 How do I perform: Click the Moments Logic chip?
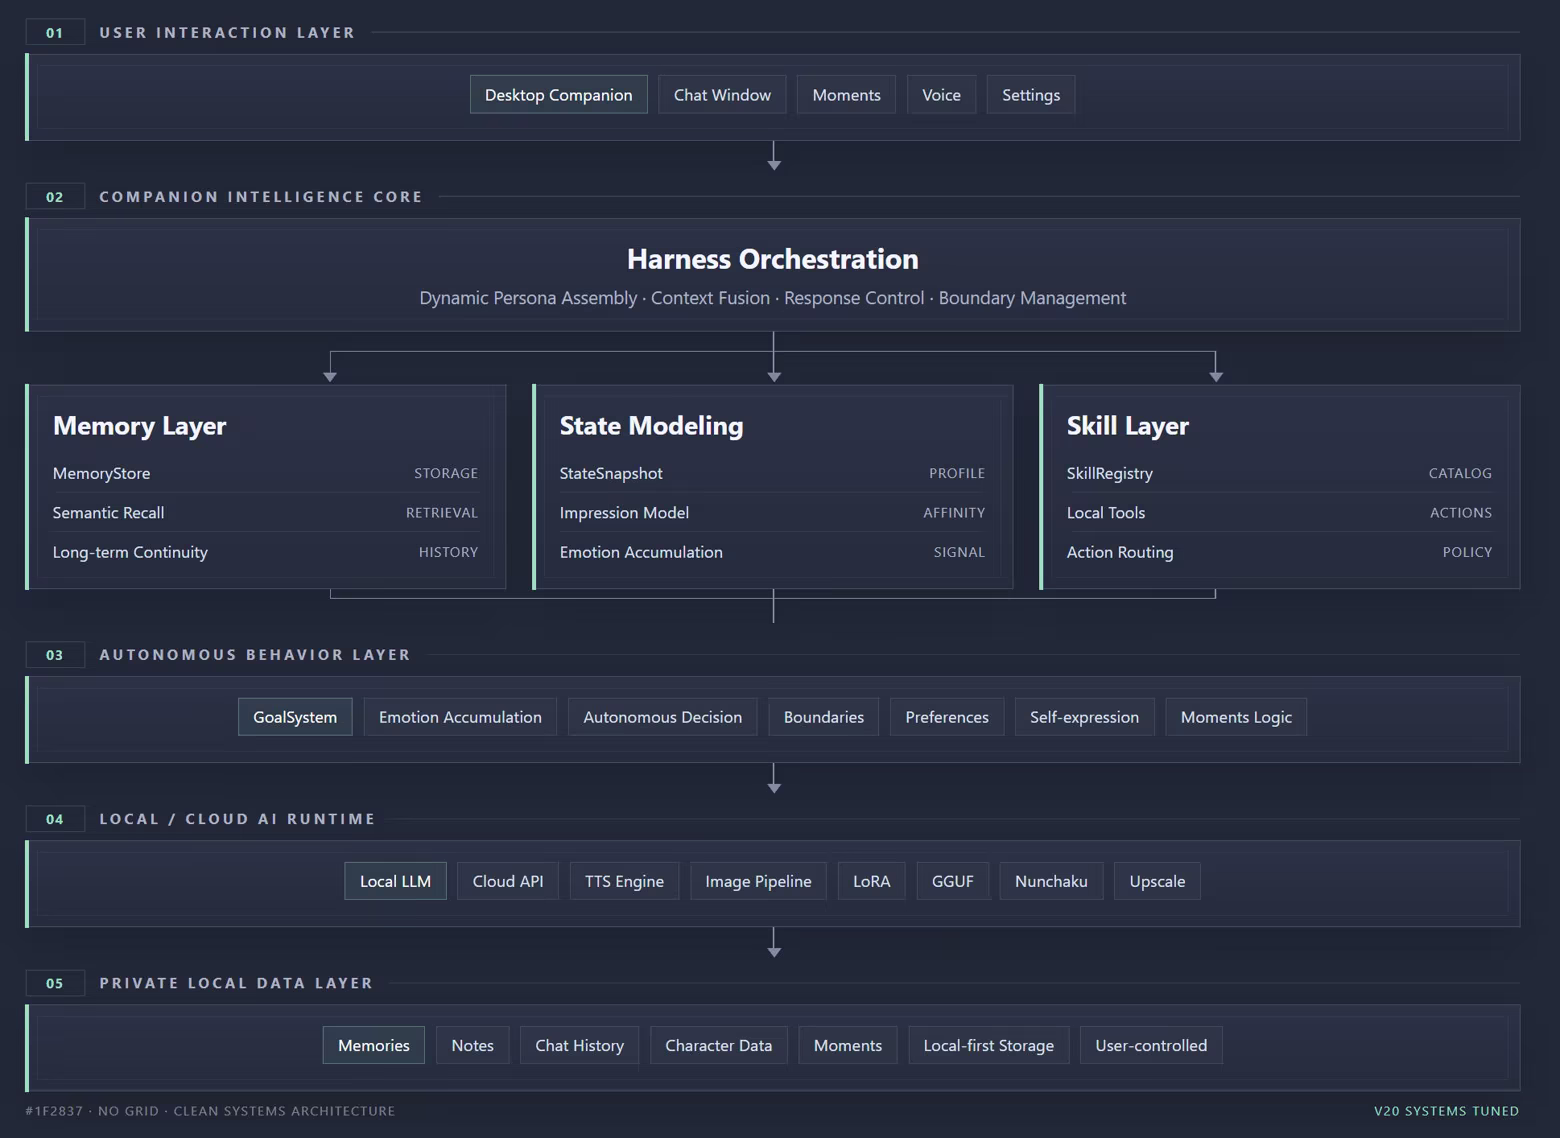[1236, 717]
